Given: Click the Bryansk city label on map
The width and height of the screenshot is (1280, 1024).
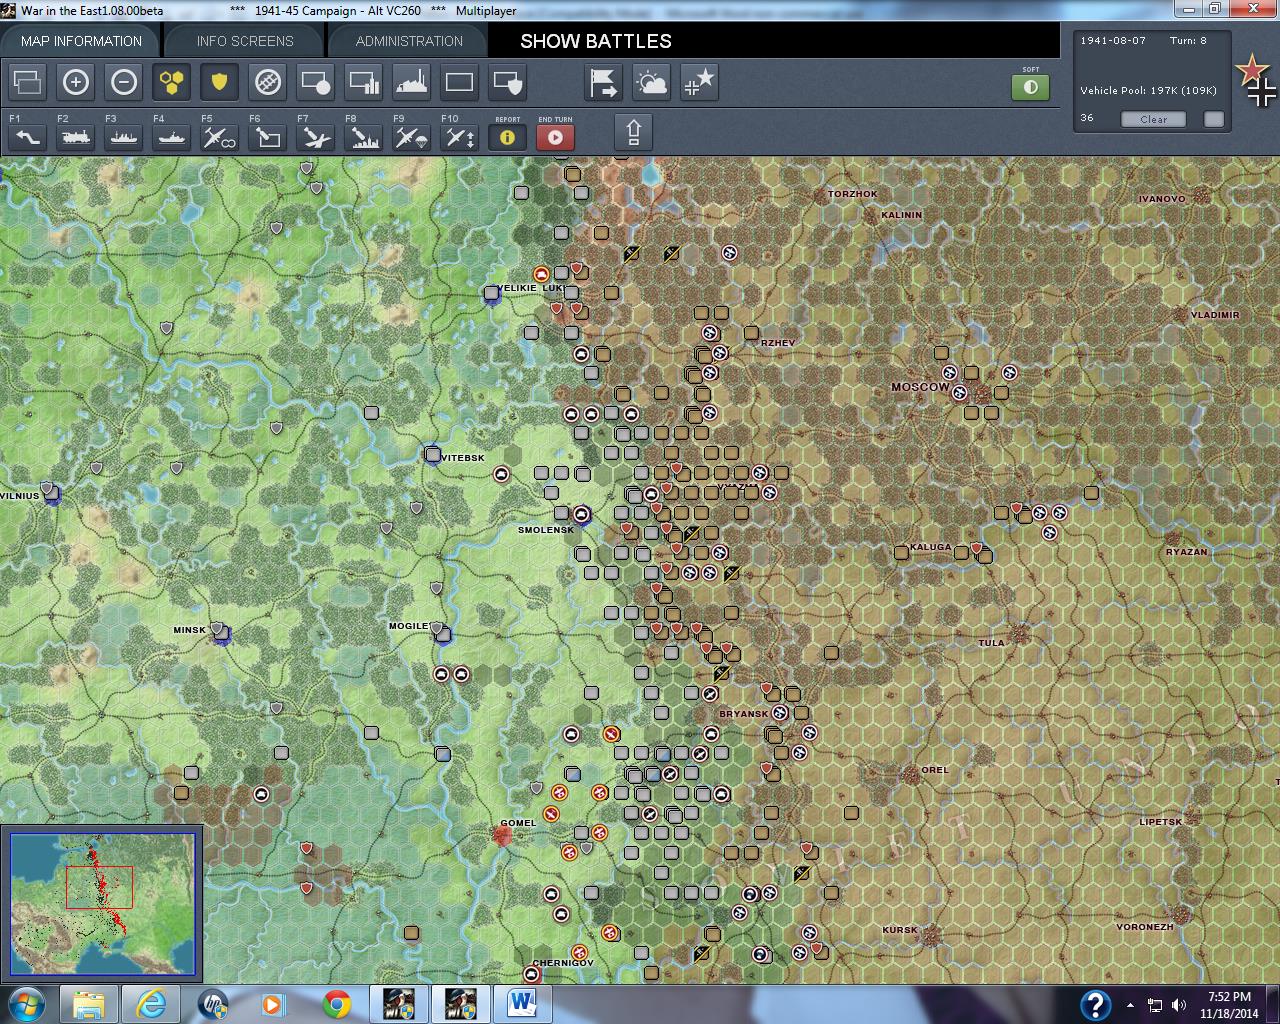Looking at the screenshot, I should point(744,714).
